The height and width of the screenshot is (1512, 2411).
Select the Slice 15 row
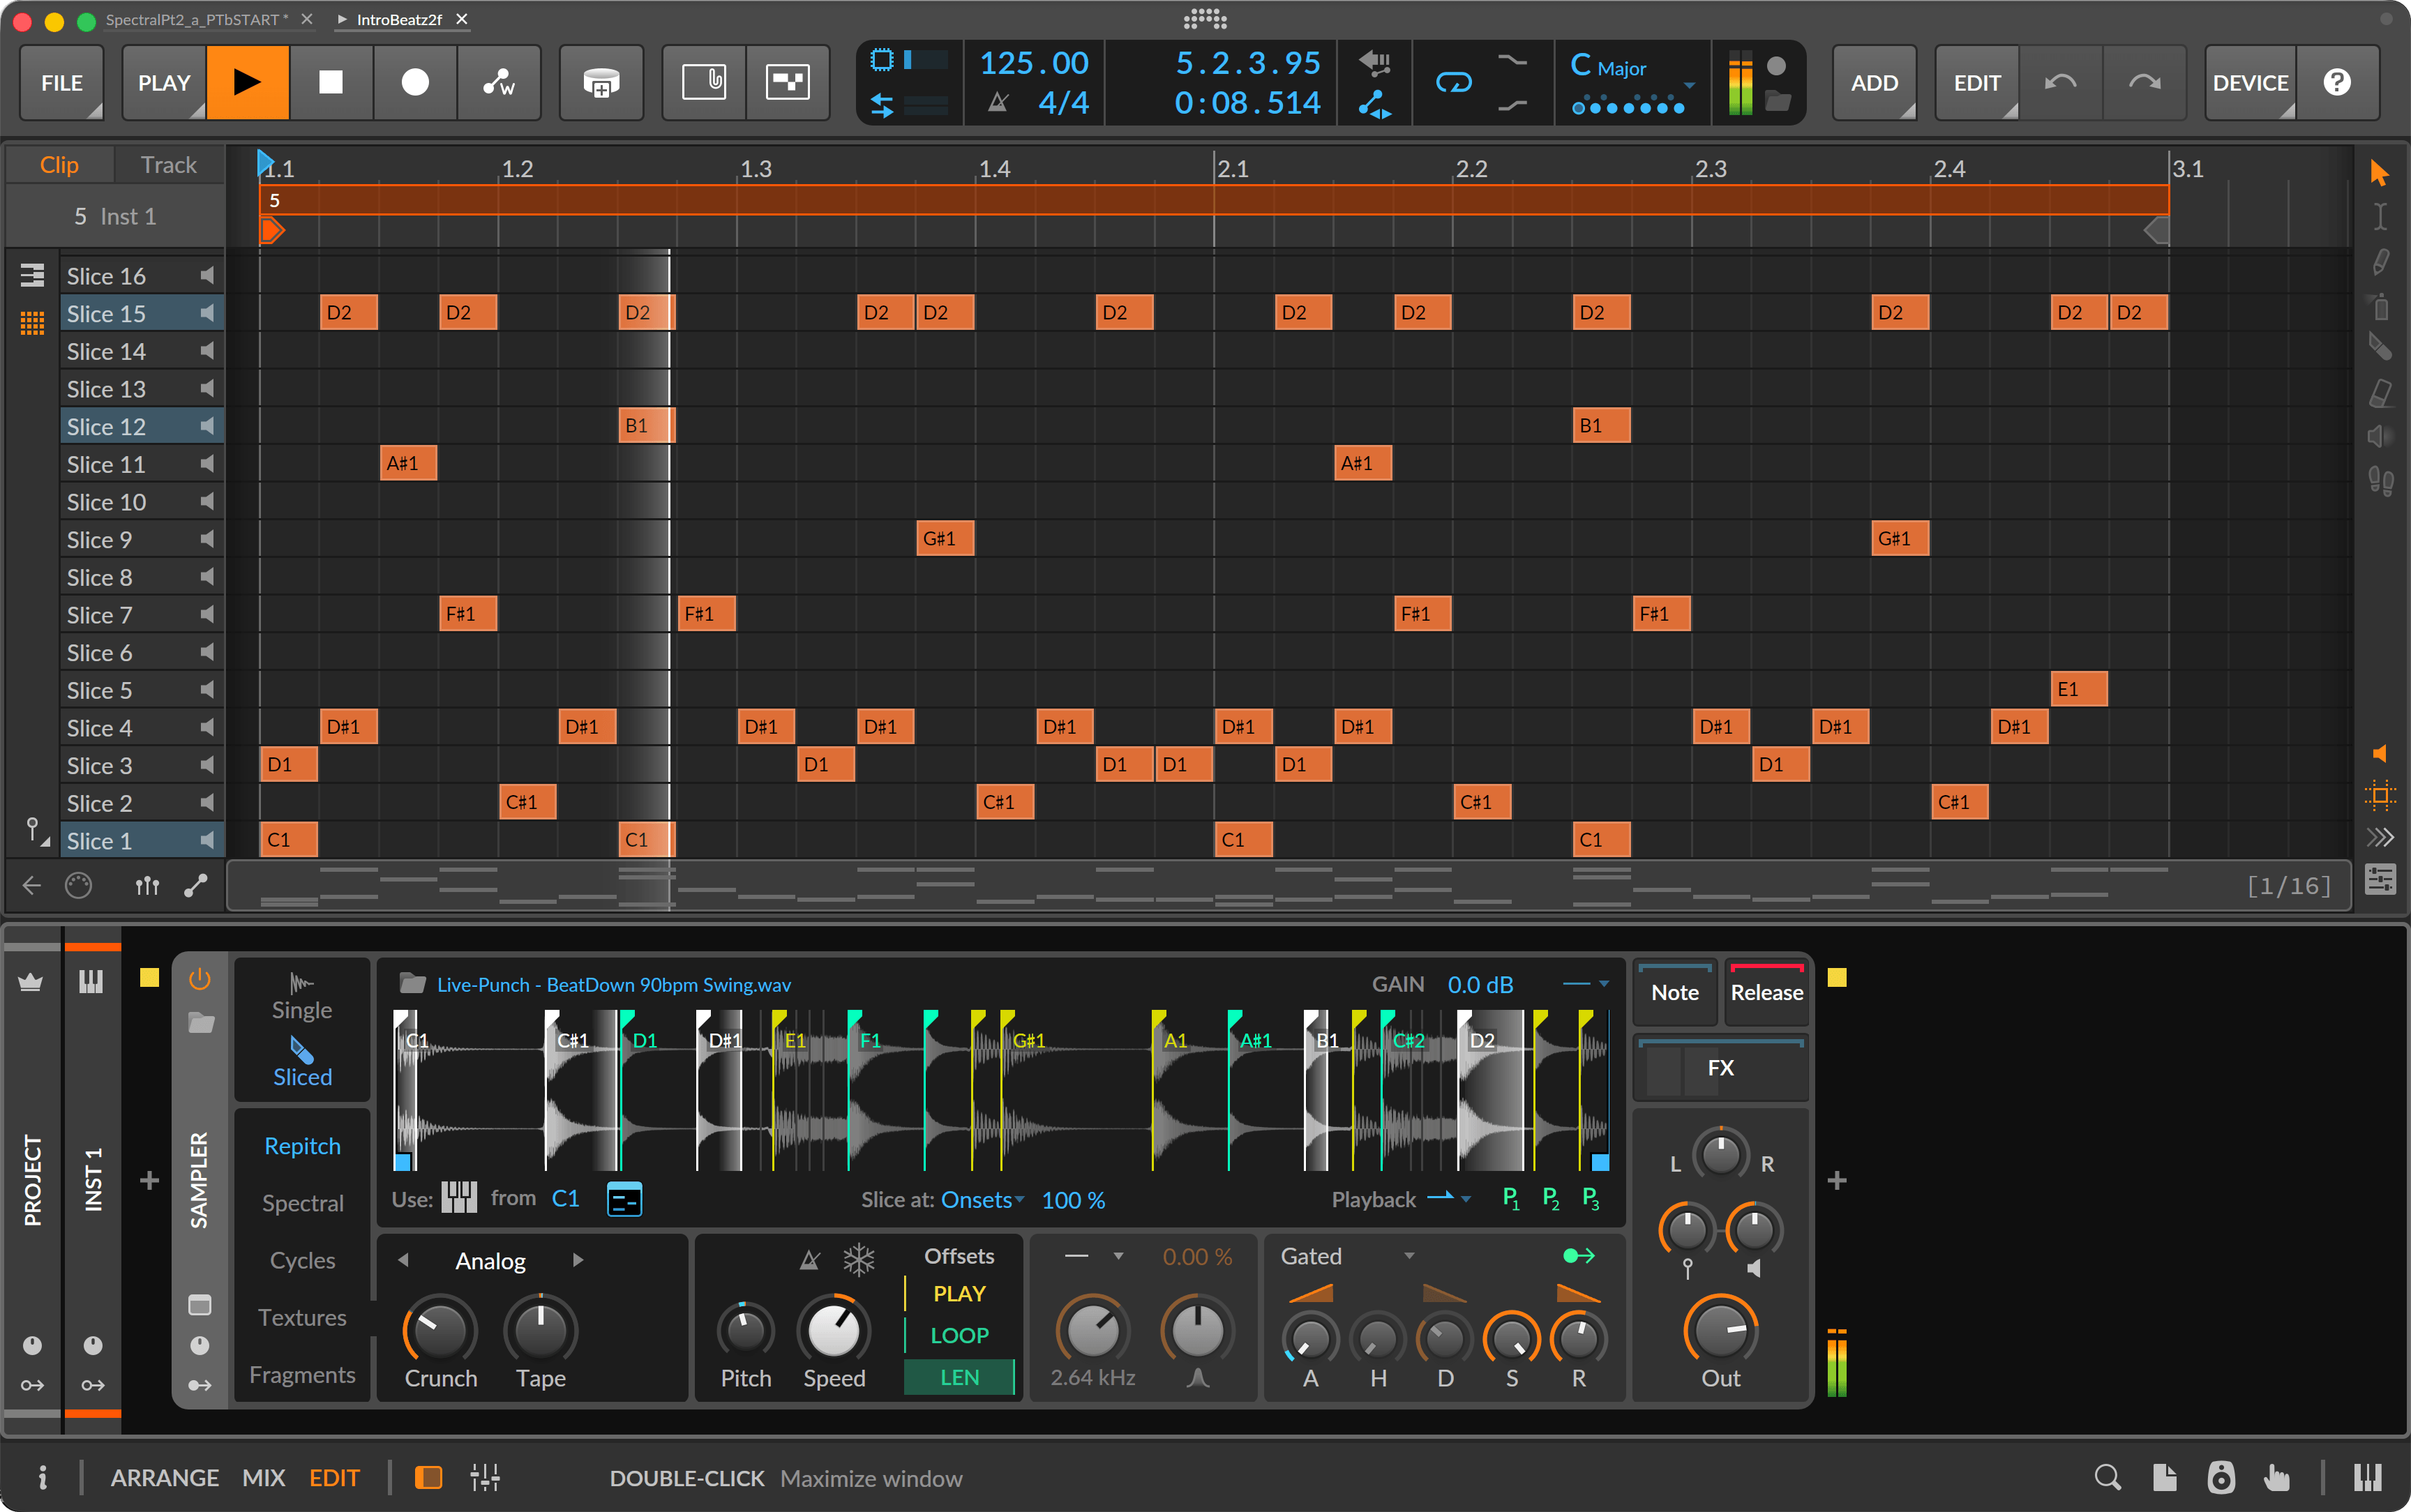(142, 313)
